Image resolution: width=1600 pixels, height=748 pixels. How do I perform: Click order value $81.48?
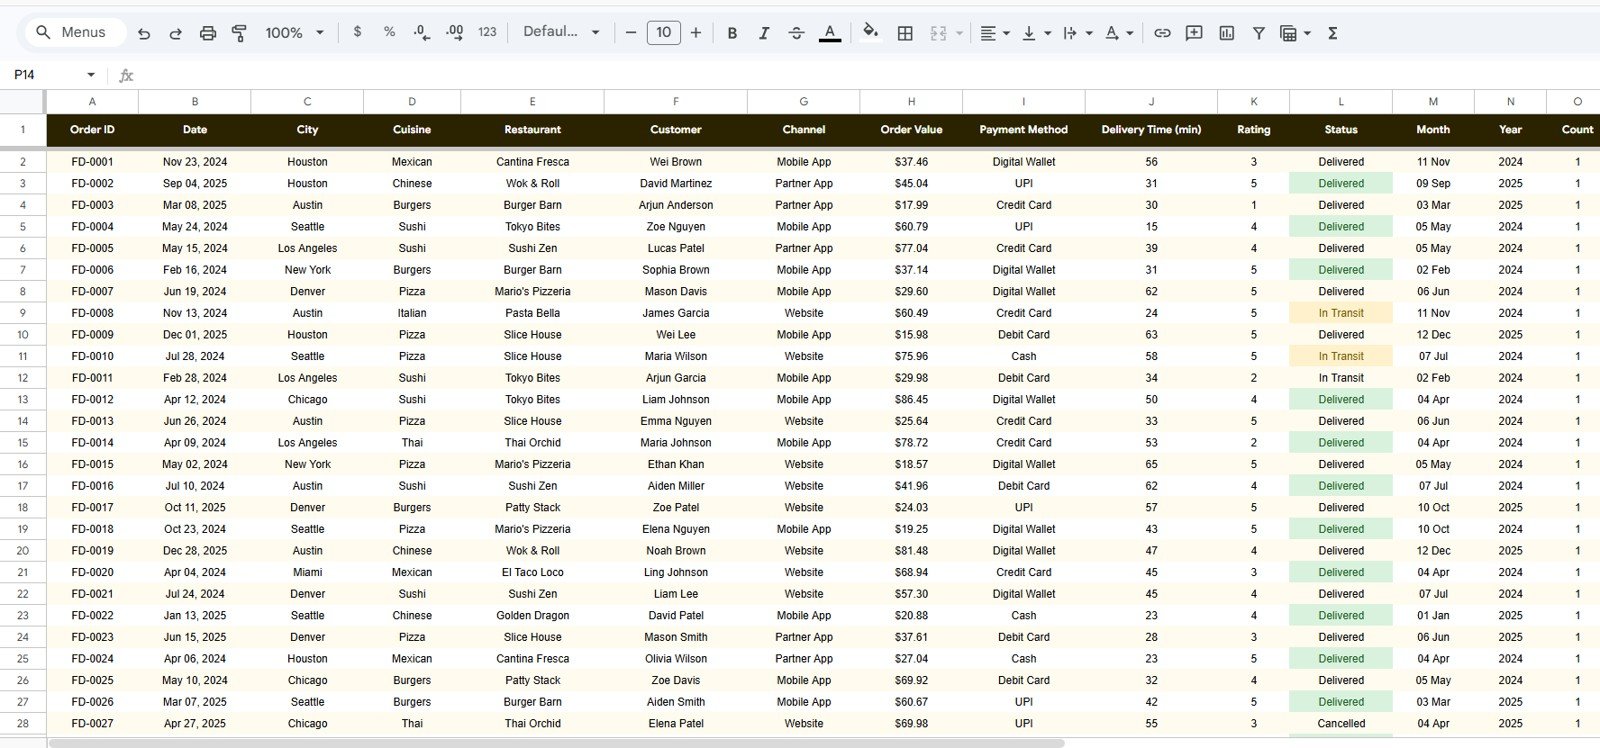click(911, 550)
